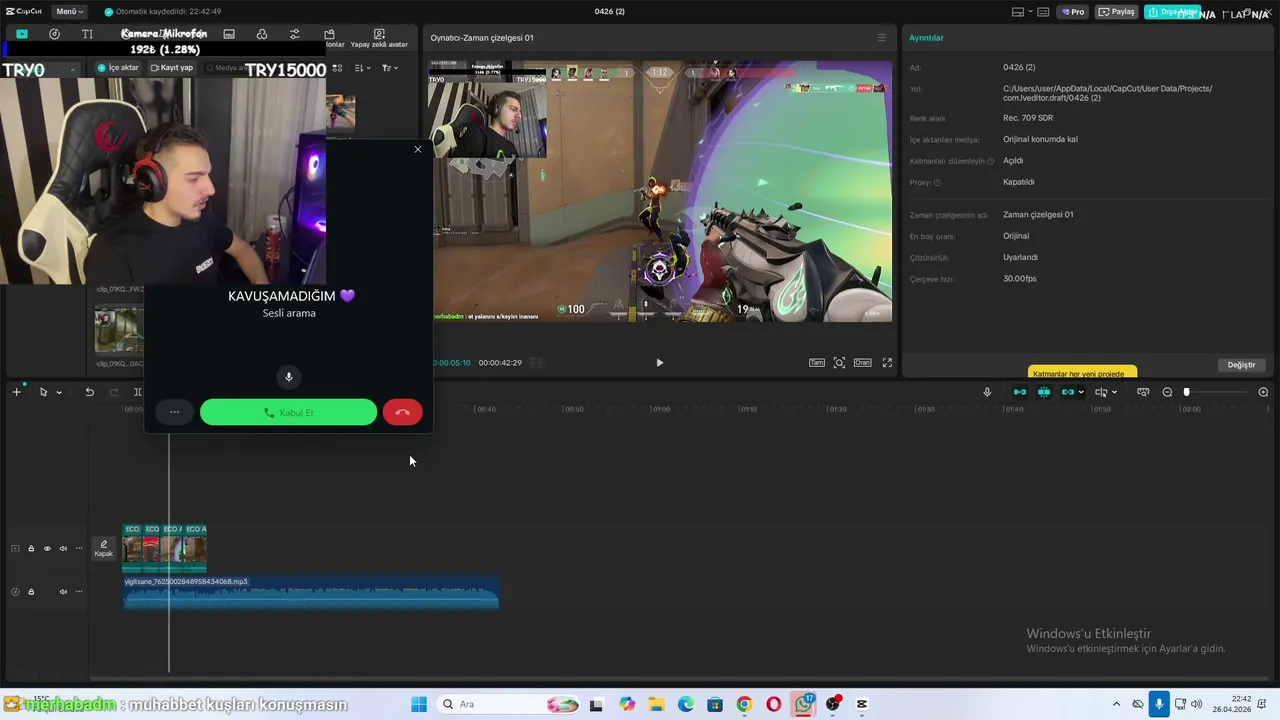Open the Captions tab icon
This screenshot has width=1280, height=720.
click(229, 34)
